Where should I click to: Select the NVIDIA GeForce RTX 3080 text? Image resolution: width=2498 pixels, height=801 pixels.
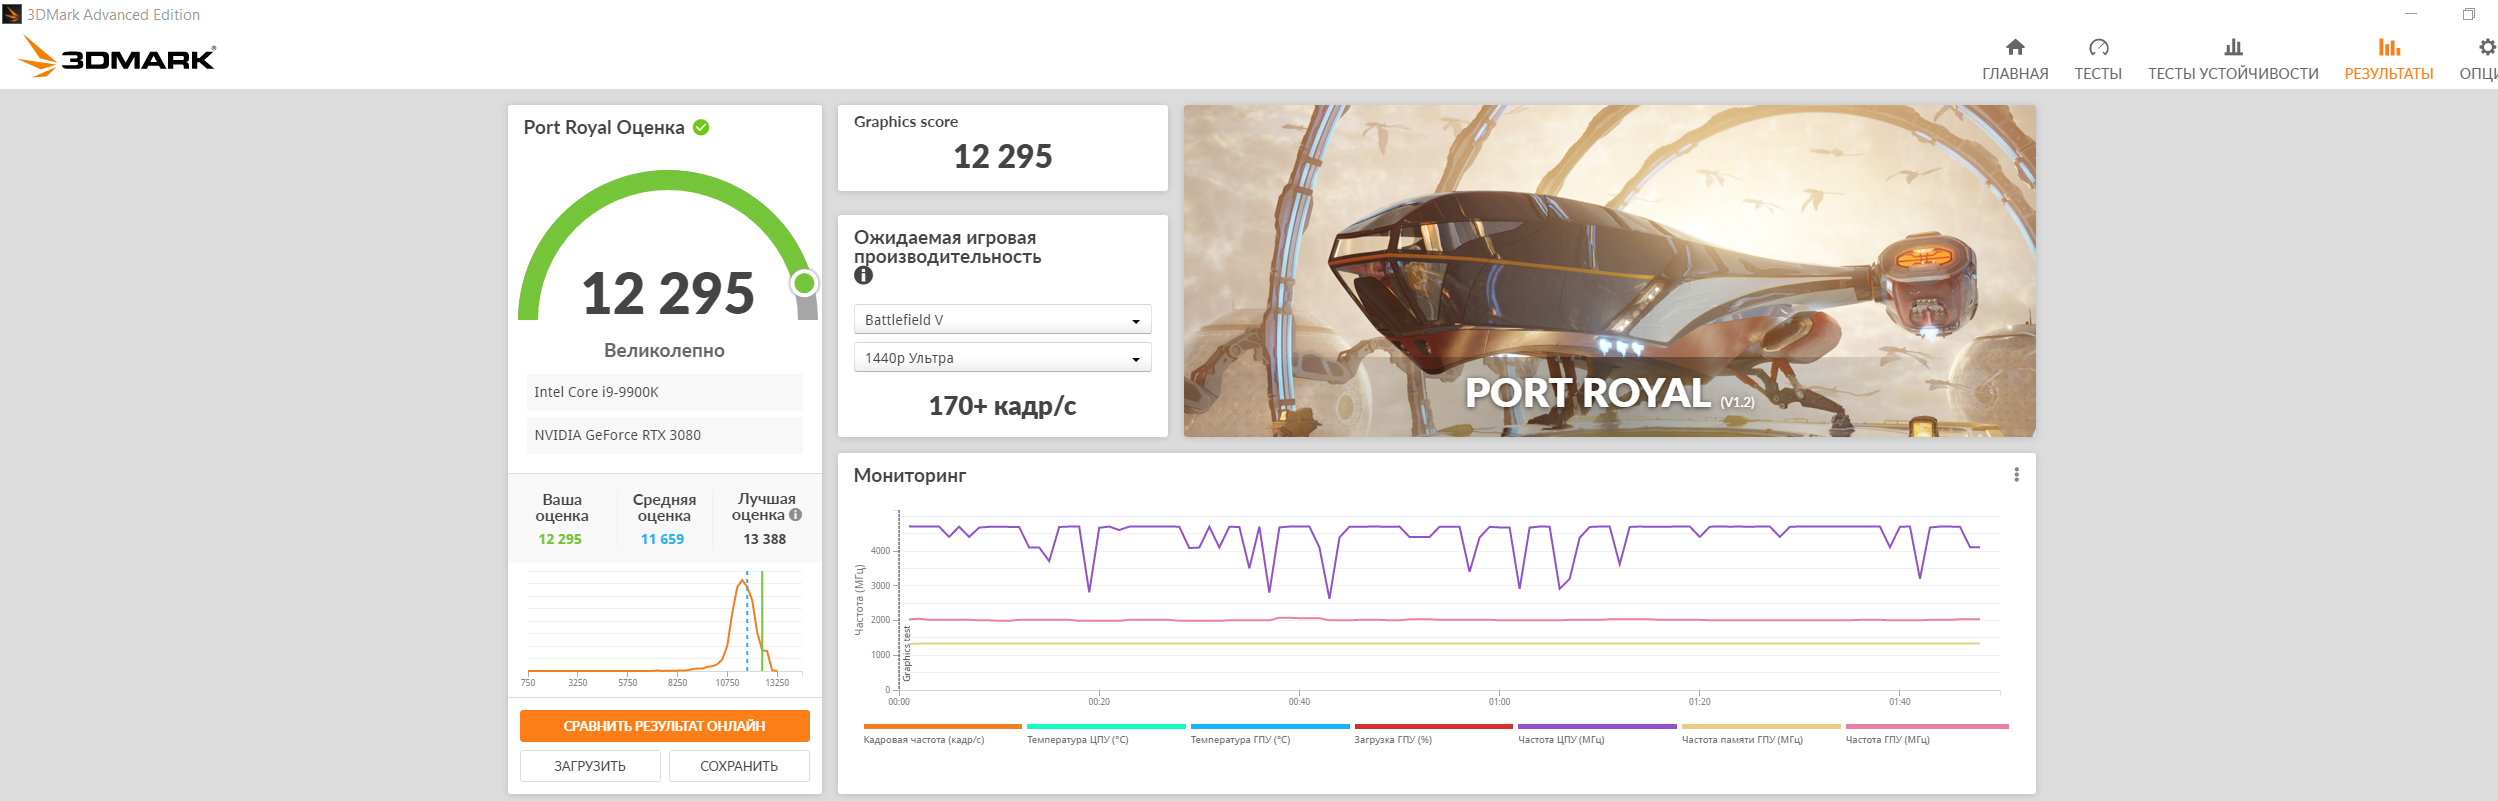point(617,435)
